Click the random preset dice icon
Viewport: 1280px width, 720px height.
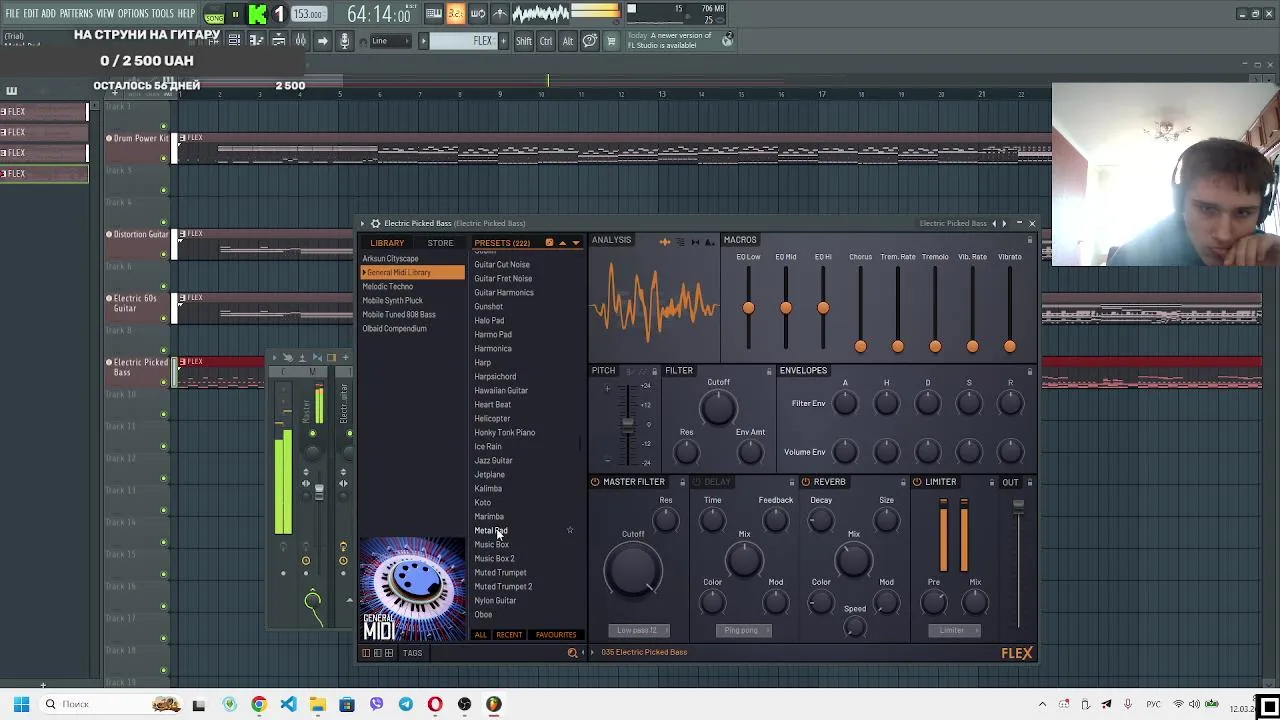[549, 243]
